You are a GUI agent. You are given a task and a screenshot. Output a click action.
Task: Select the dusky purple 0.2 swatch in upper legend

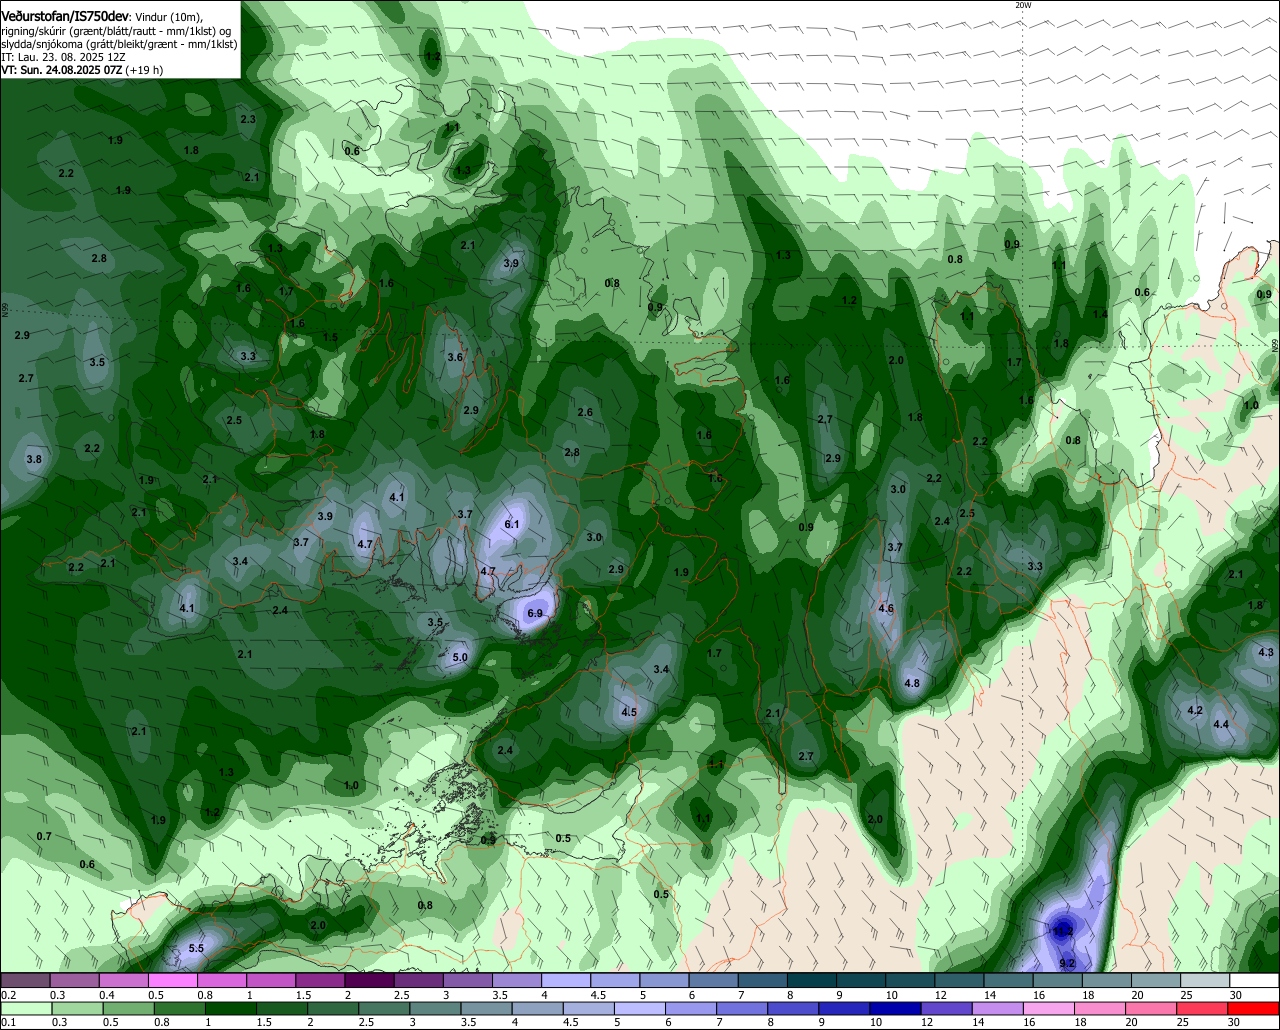[25, 980]
